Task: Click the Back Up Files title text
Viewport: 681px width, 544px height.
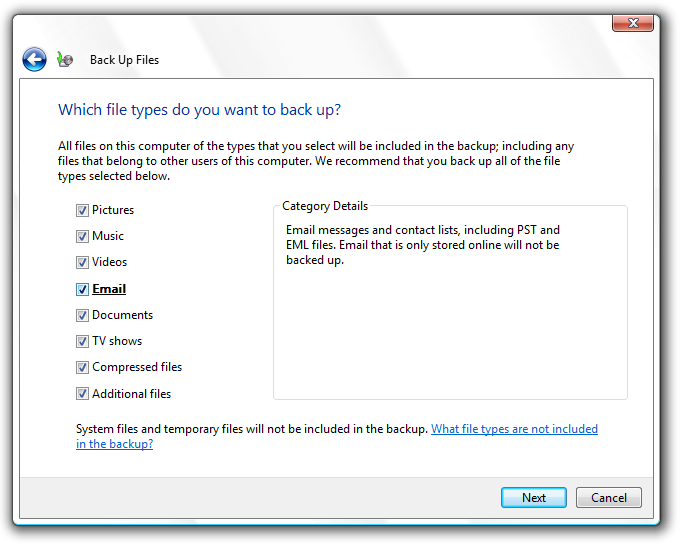Action: (x=124, y=60)
